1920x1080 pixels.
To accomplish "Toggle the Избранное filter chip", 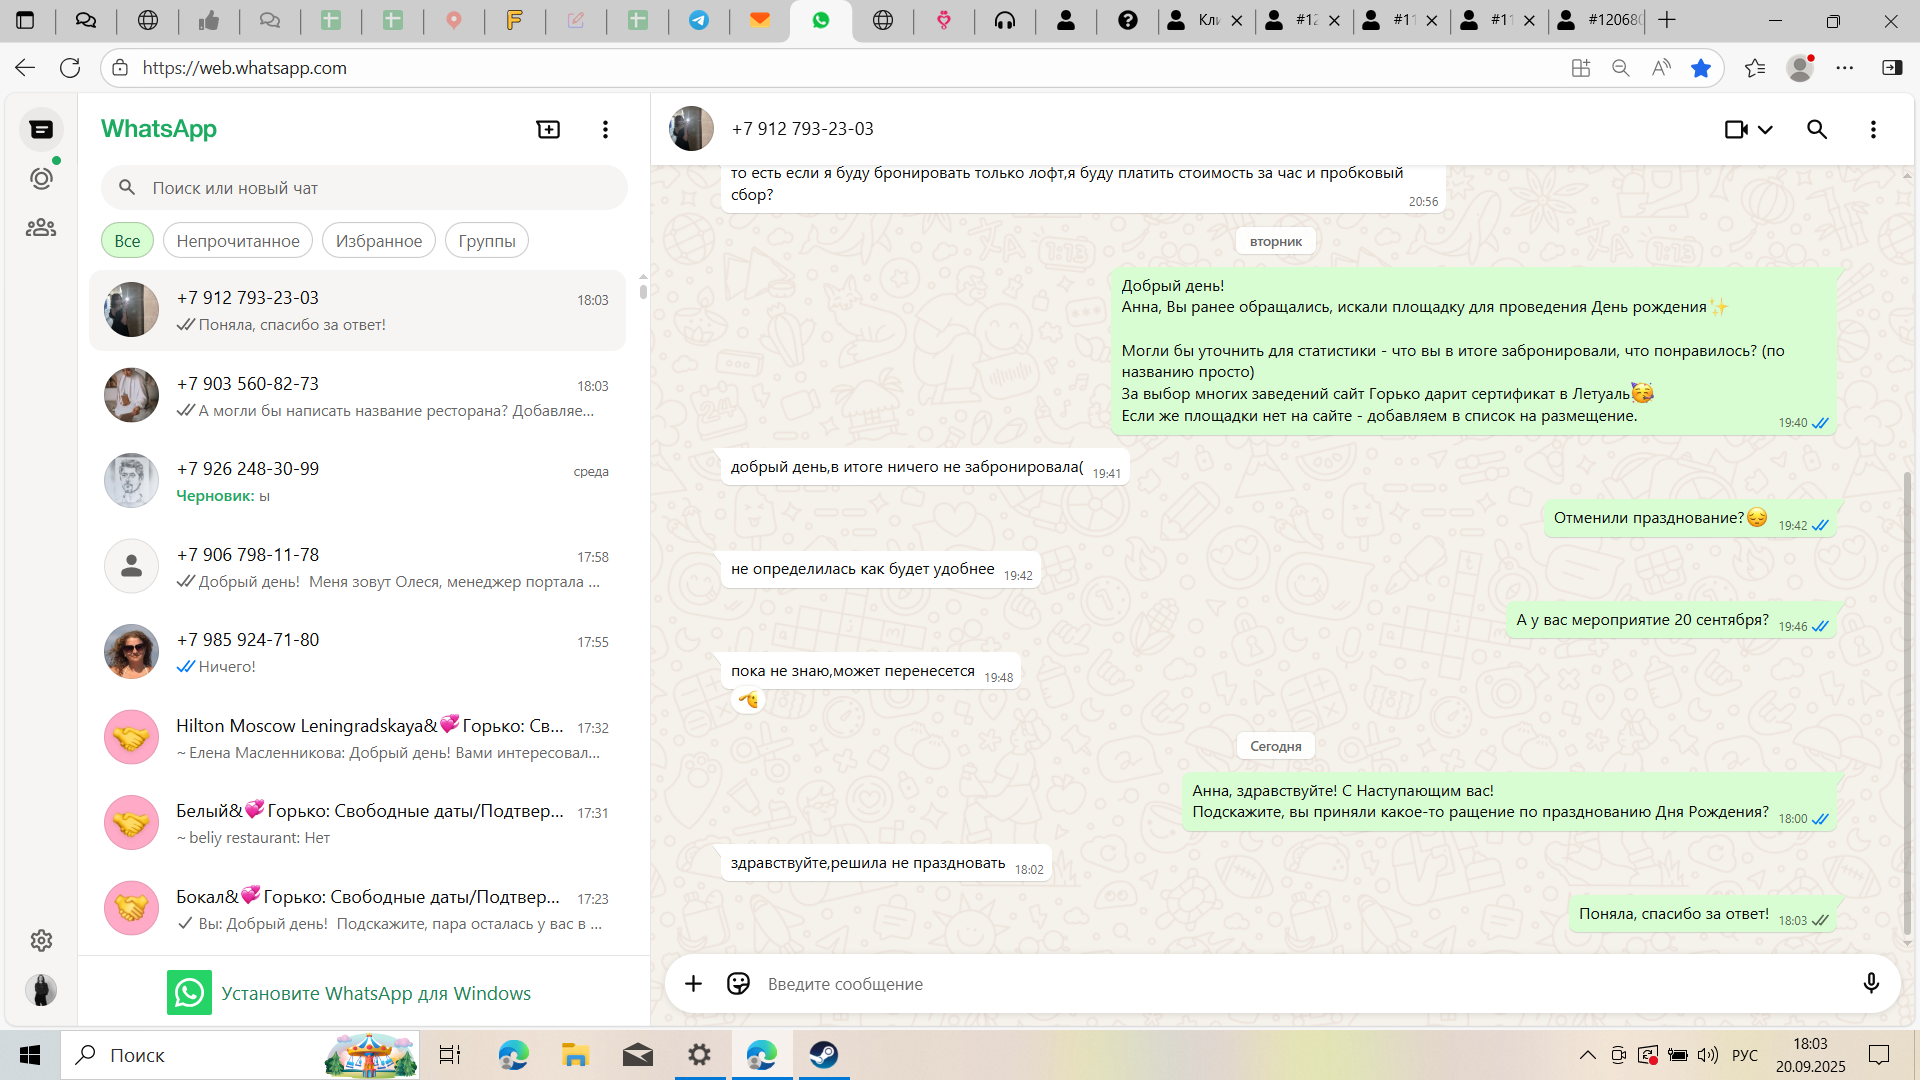I will tap(379, 241).
